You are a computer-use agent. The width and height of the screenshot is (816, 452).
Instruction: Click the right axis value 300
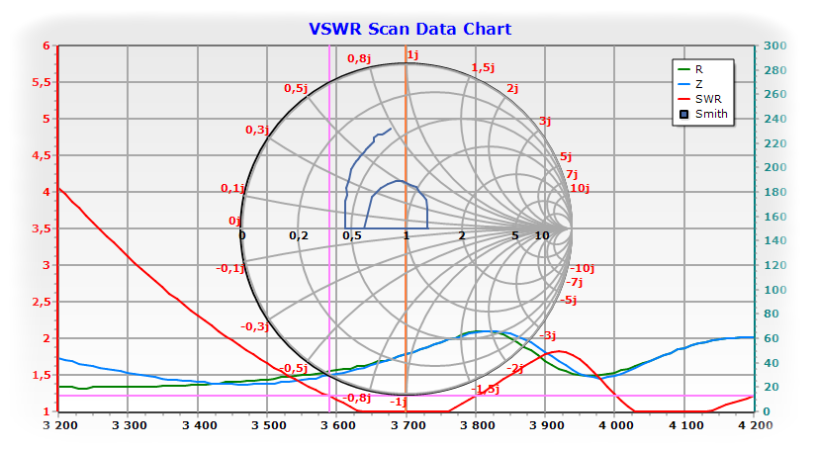coord(775,46)
